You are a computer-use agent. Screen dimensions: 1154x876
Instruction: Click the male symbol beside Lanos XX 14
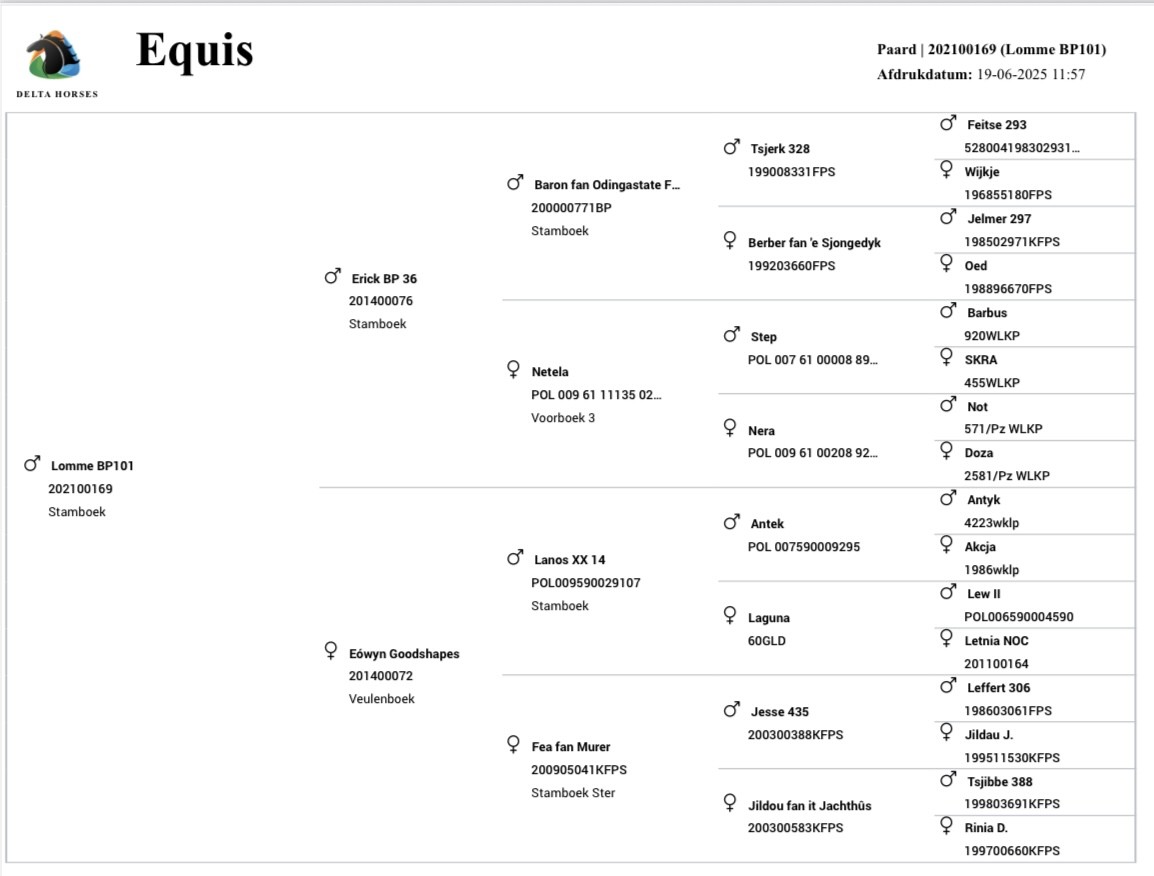tap(515, 558)
